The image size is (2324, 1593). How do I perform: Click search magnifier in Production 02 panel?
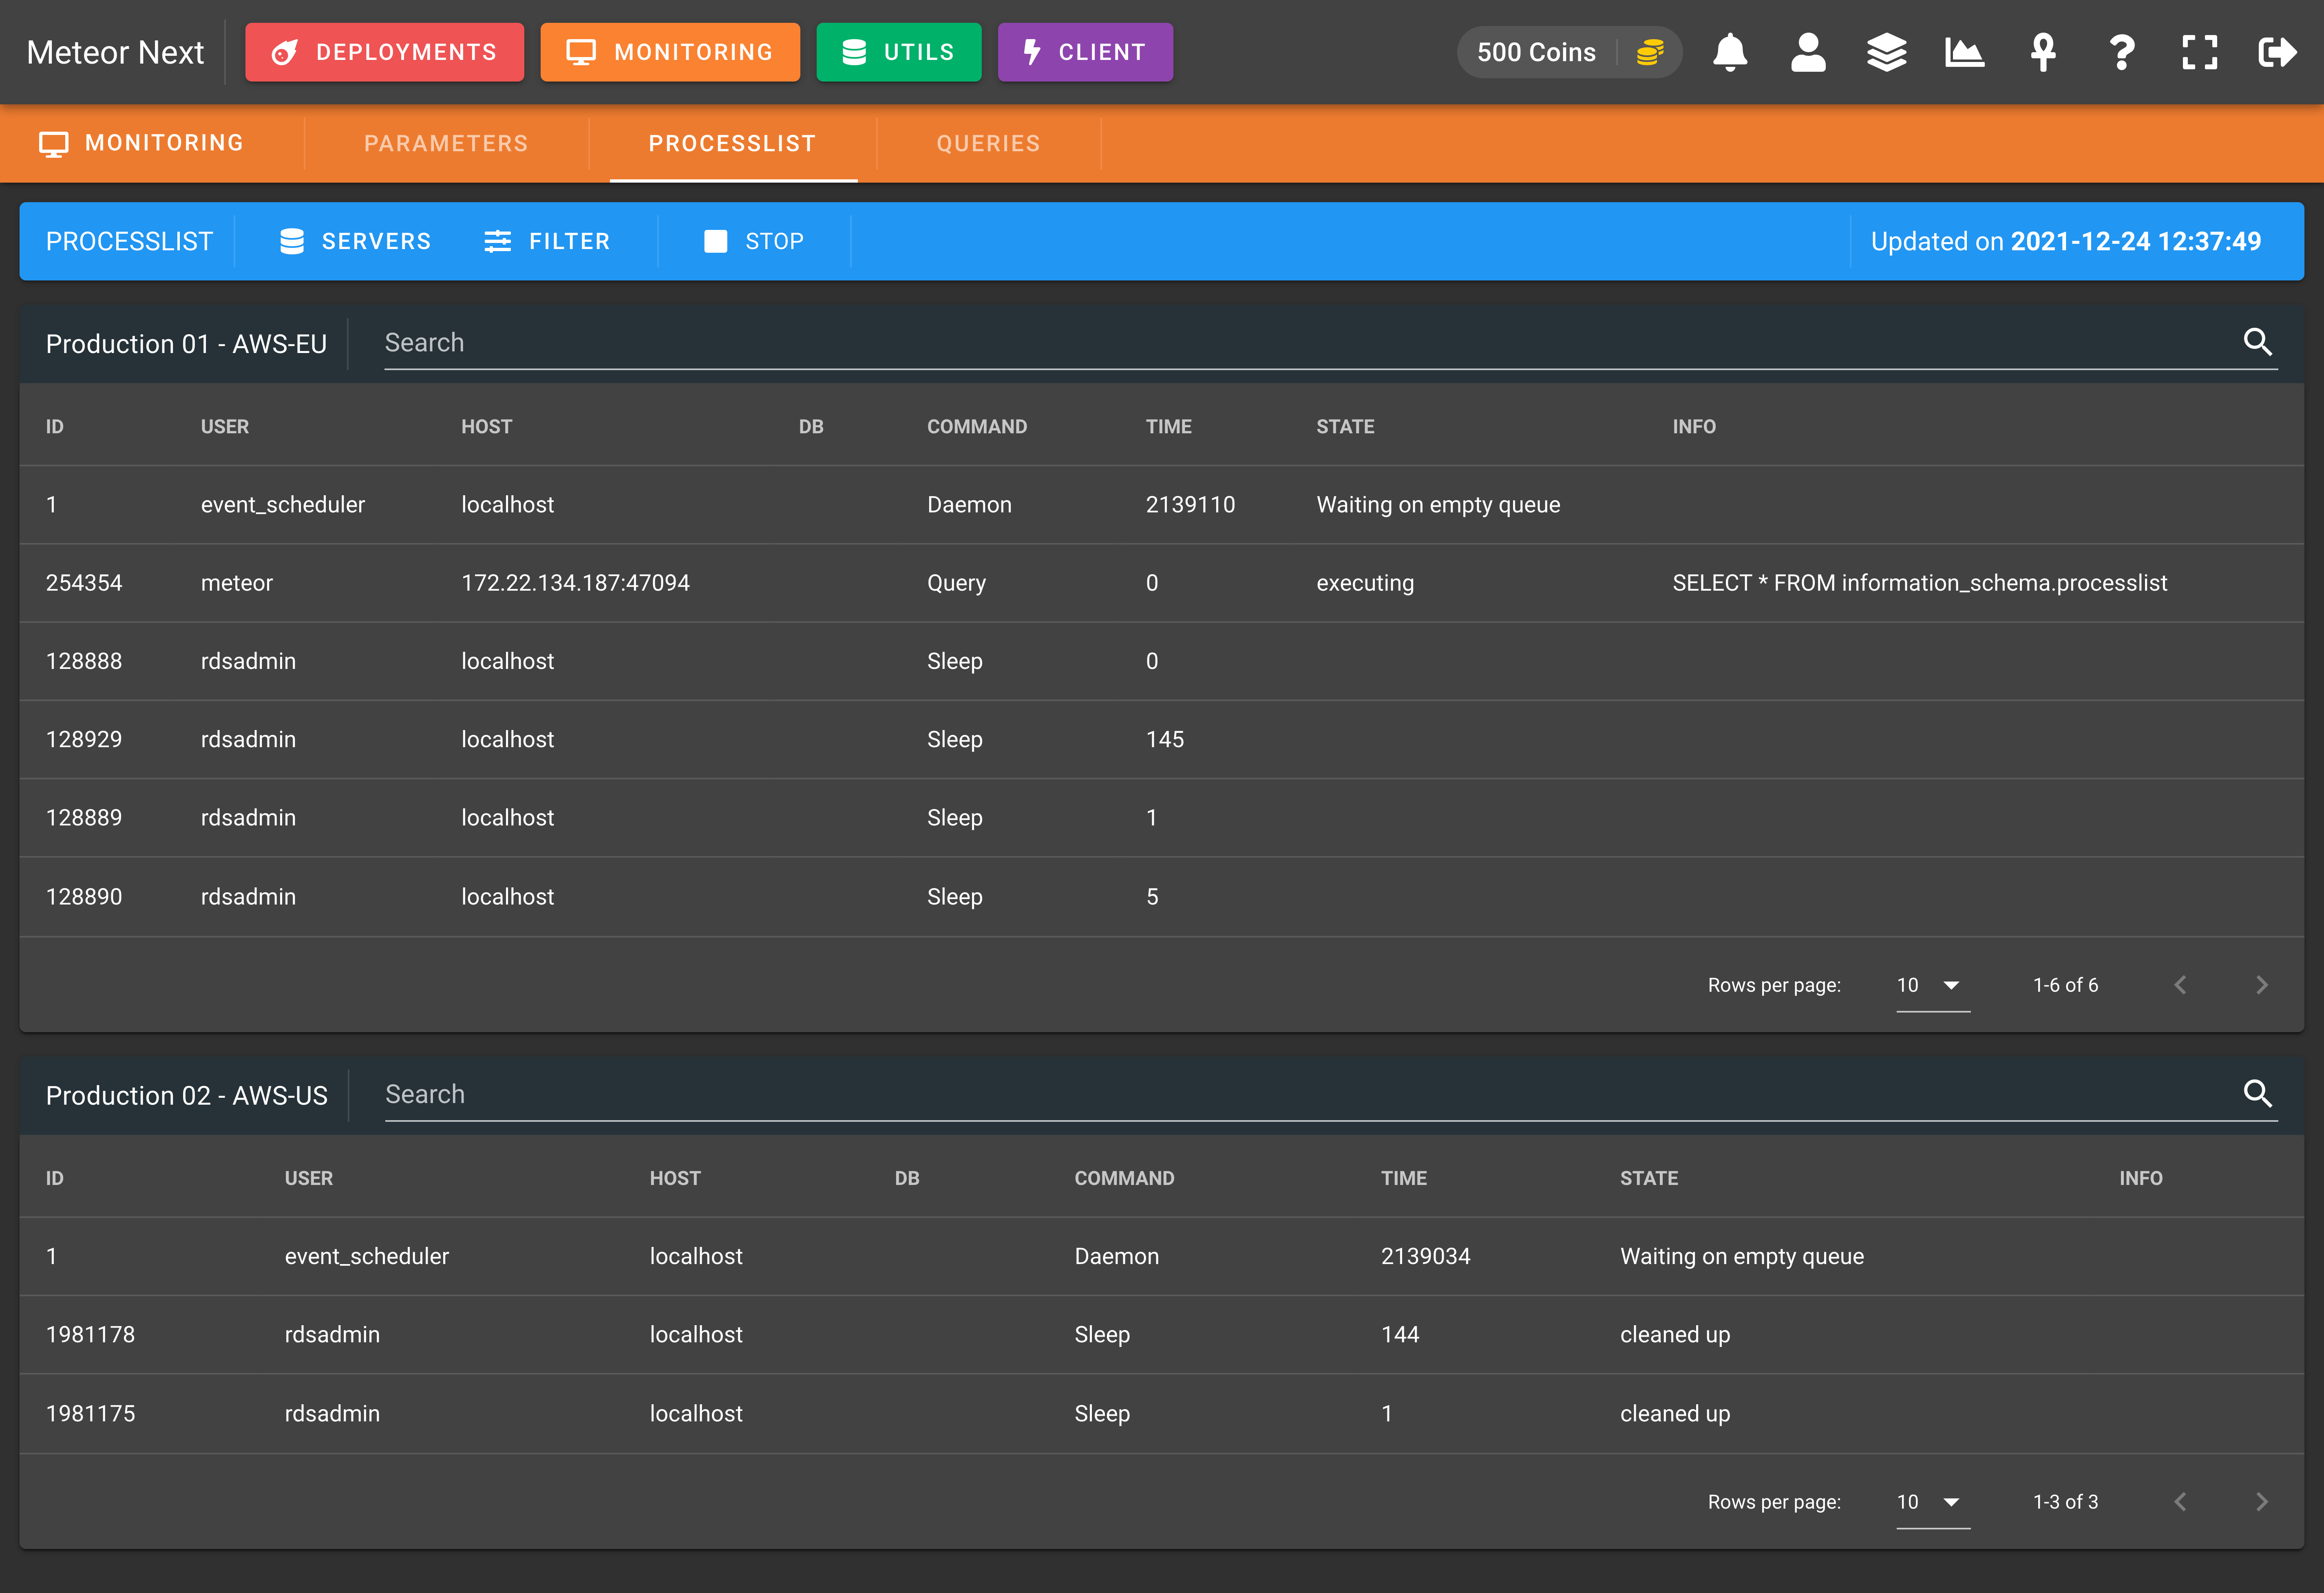2257,1093
